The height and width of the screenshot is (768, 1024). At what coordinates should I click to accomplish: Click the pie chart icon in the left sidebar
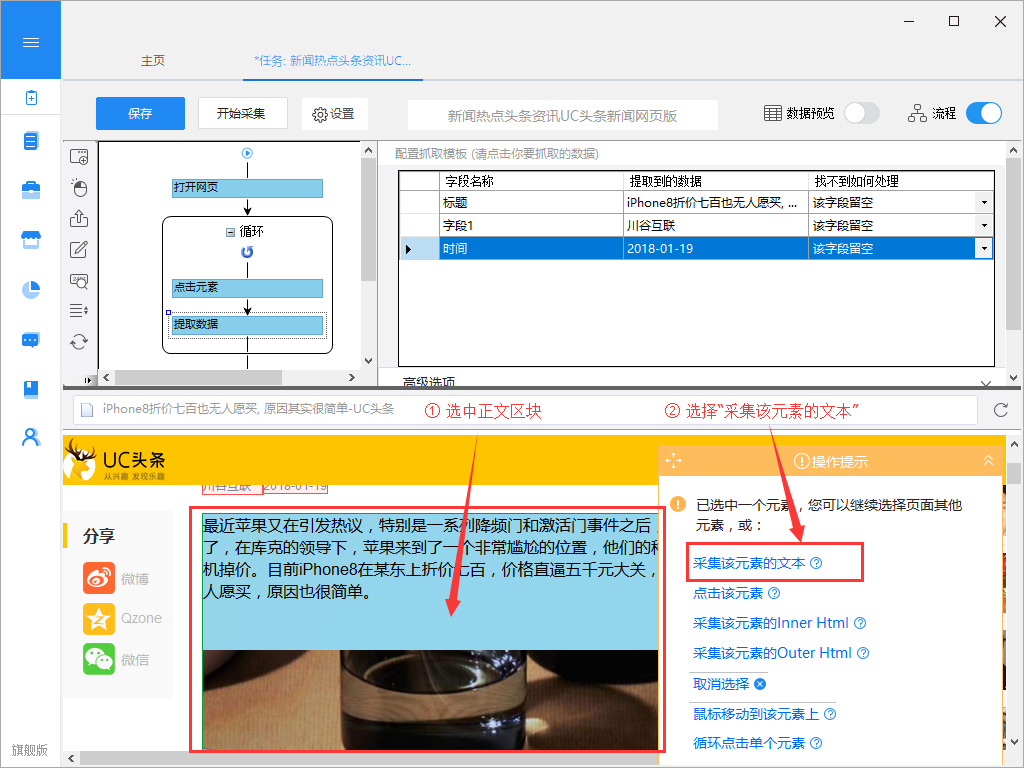pos(31,289)
